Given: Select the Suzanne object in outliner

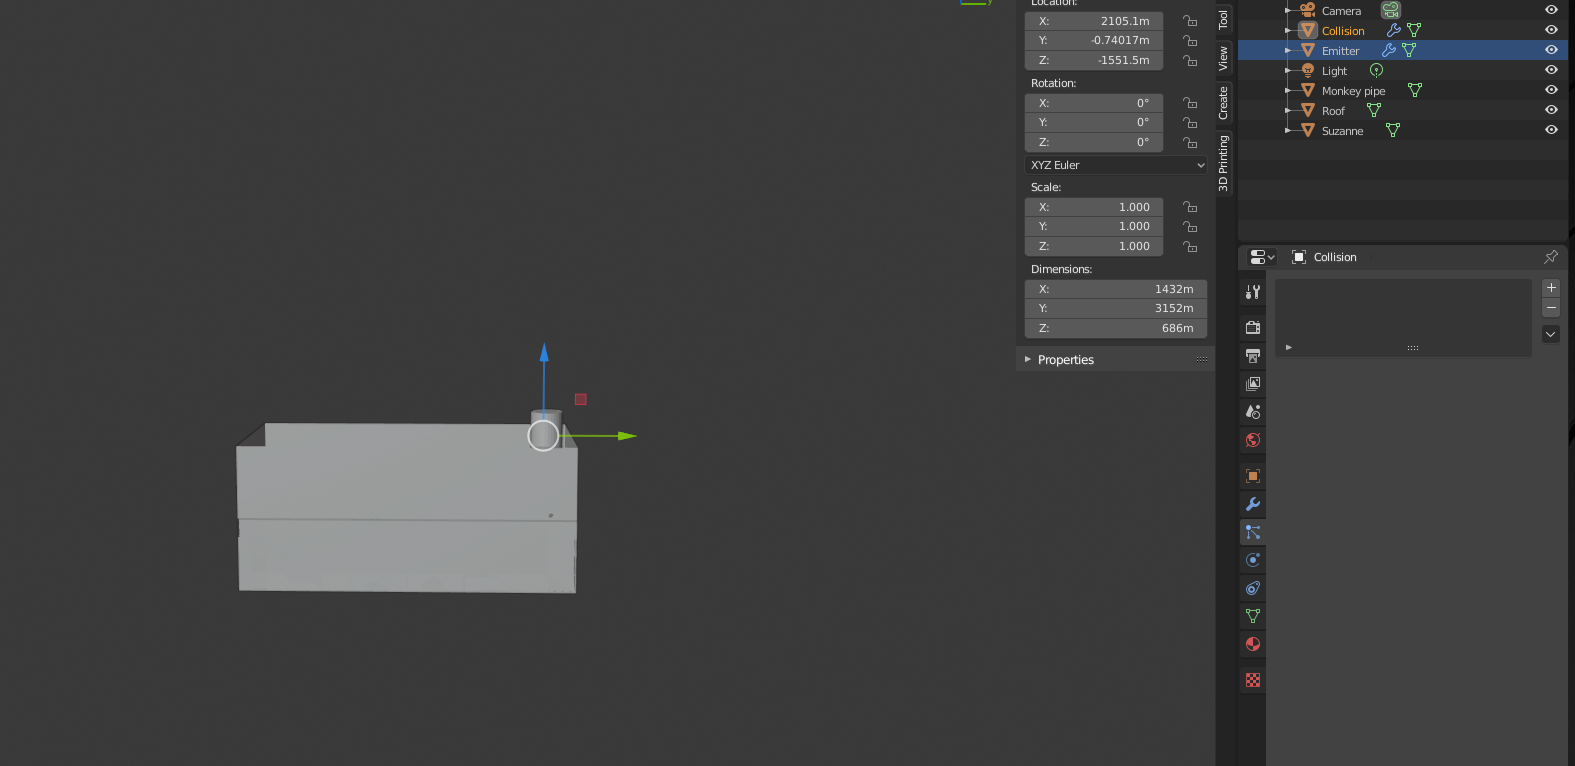Looking at the screenshot, I should tap(1342, 131).
